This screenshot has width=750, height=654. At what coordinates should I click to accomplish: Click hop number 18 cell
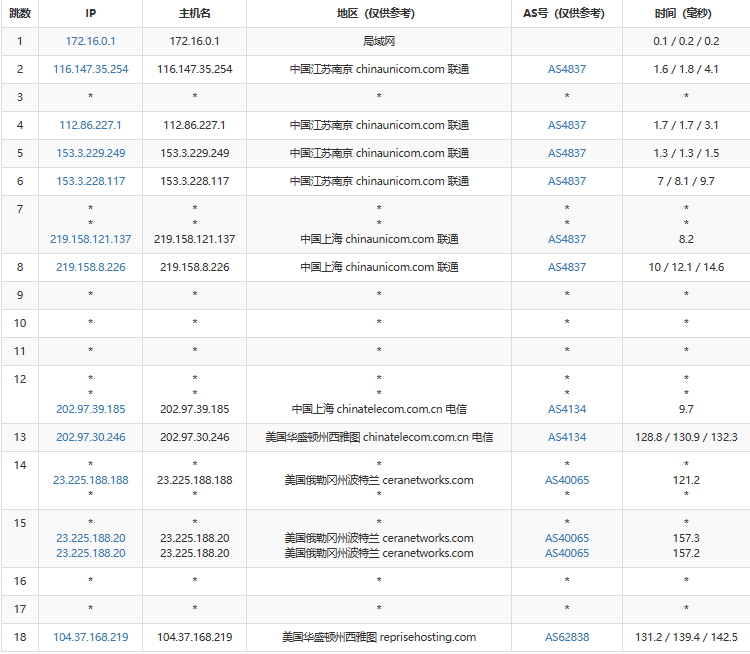(20, 637)
